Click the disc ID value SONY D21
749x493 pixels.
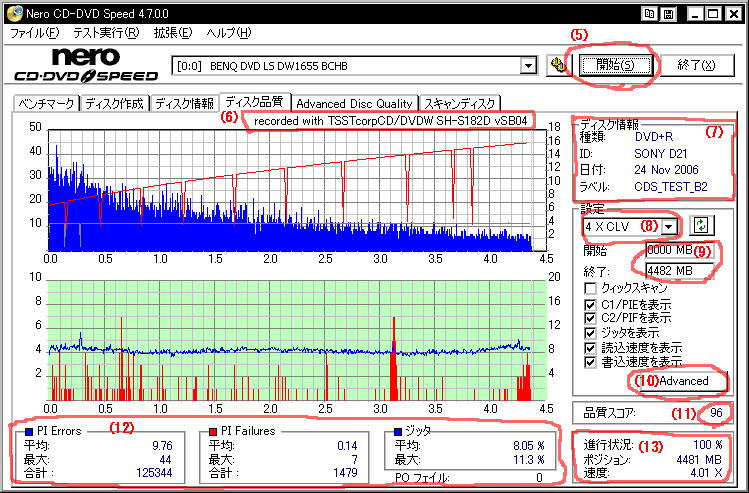[x=660, y=154]
